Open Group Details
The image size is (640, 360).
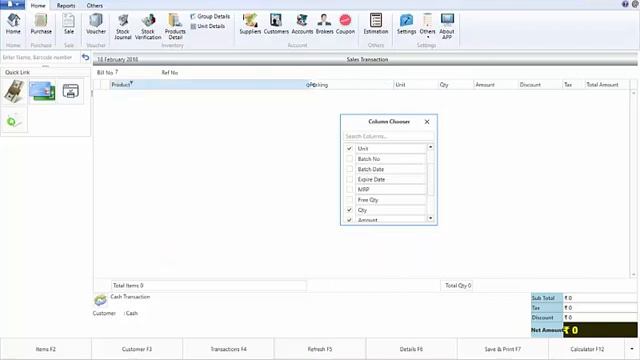(210, 16)
